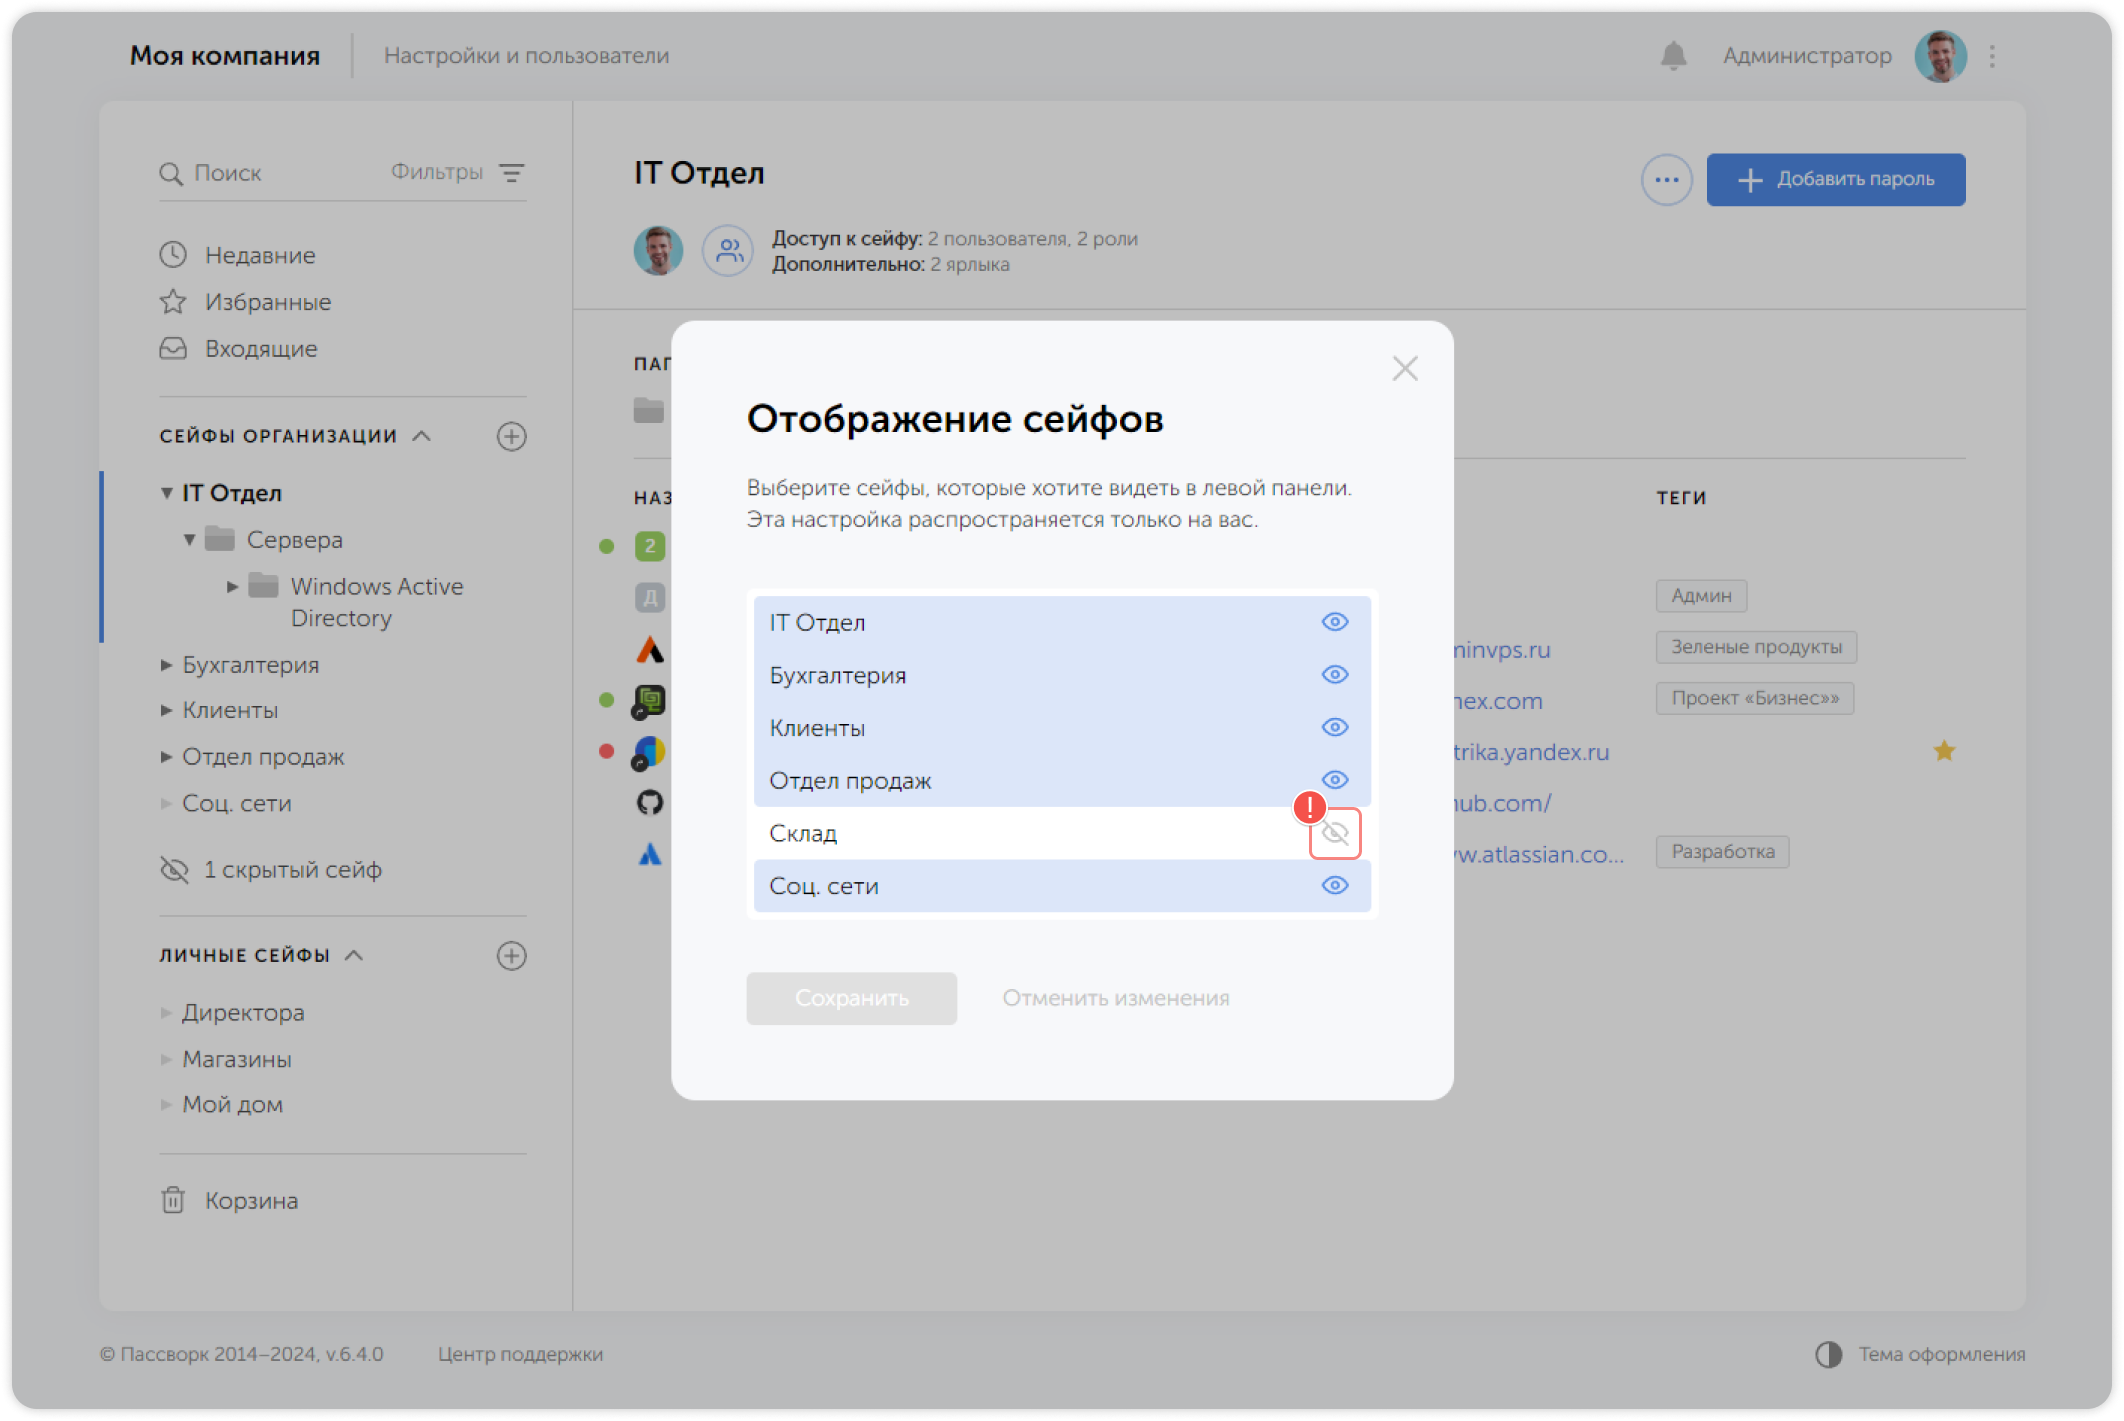Open the three-dot menu at top right
The image size is (2124, 1421).
[1992, 56]
